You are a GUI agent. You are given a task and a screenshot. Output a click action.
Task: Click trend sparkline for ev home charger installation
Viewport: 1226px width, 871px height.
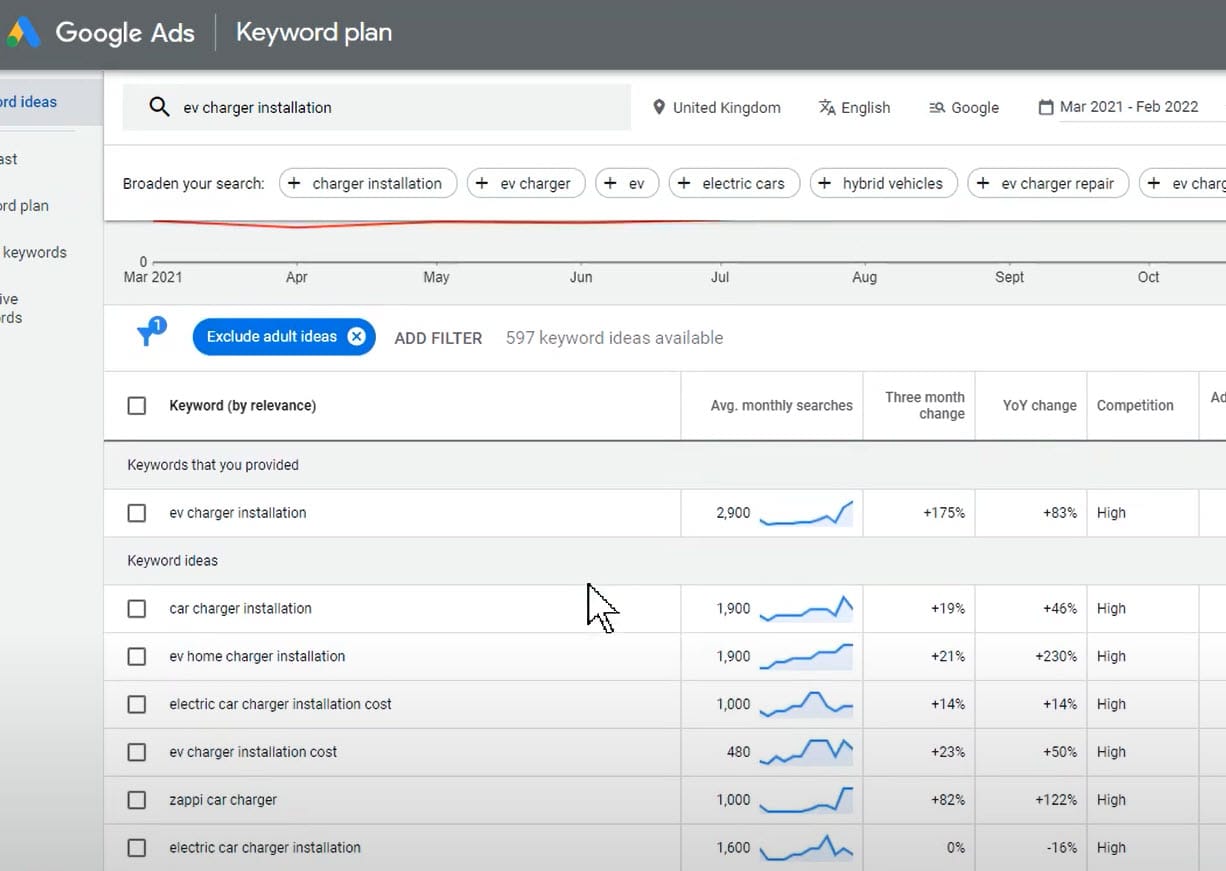coord(806,657)
